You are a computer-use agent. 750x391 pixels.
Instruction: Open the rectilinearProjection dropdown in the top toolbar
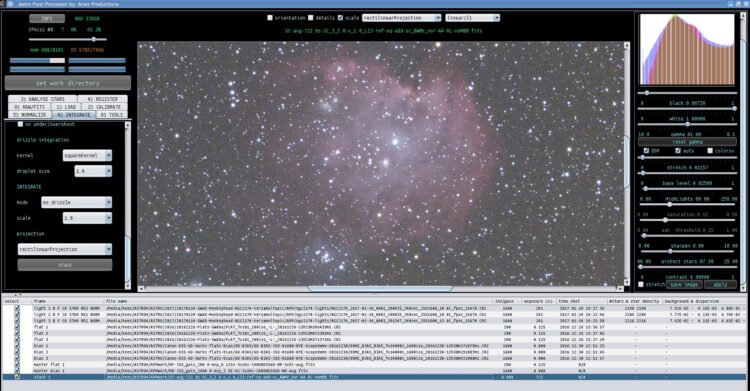[401, 18]
